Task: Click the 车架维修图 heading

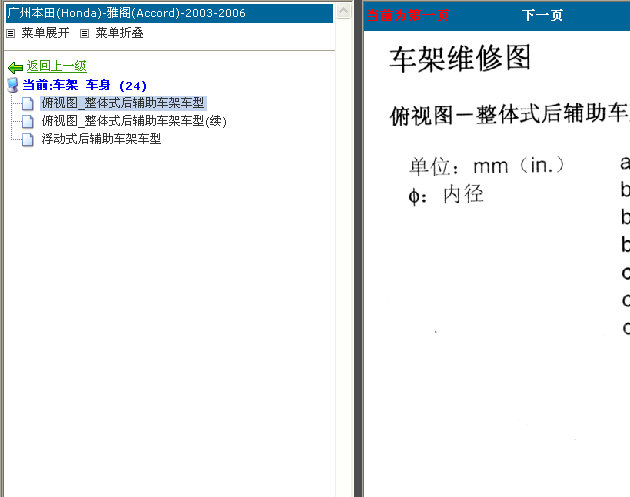Action: tap(460, 59)
